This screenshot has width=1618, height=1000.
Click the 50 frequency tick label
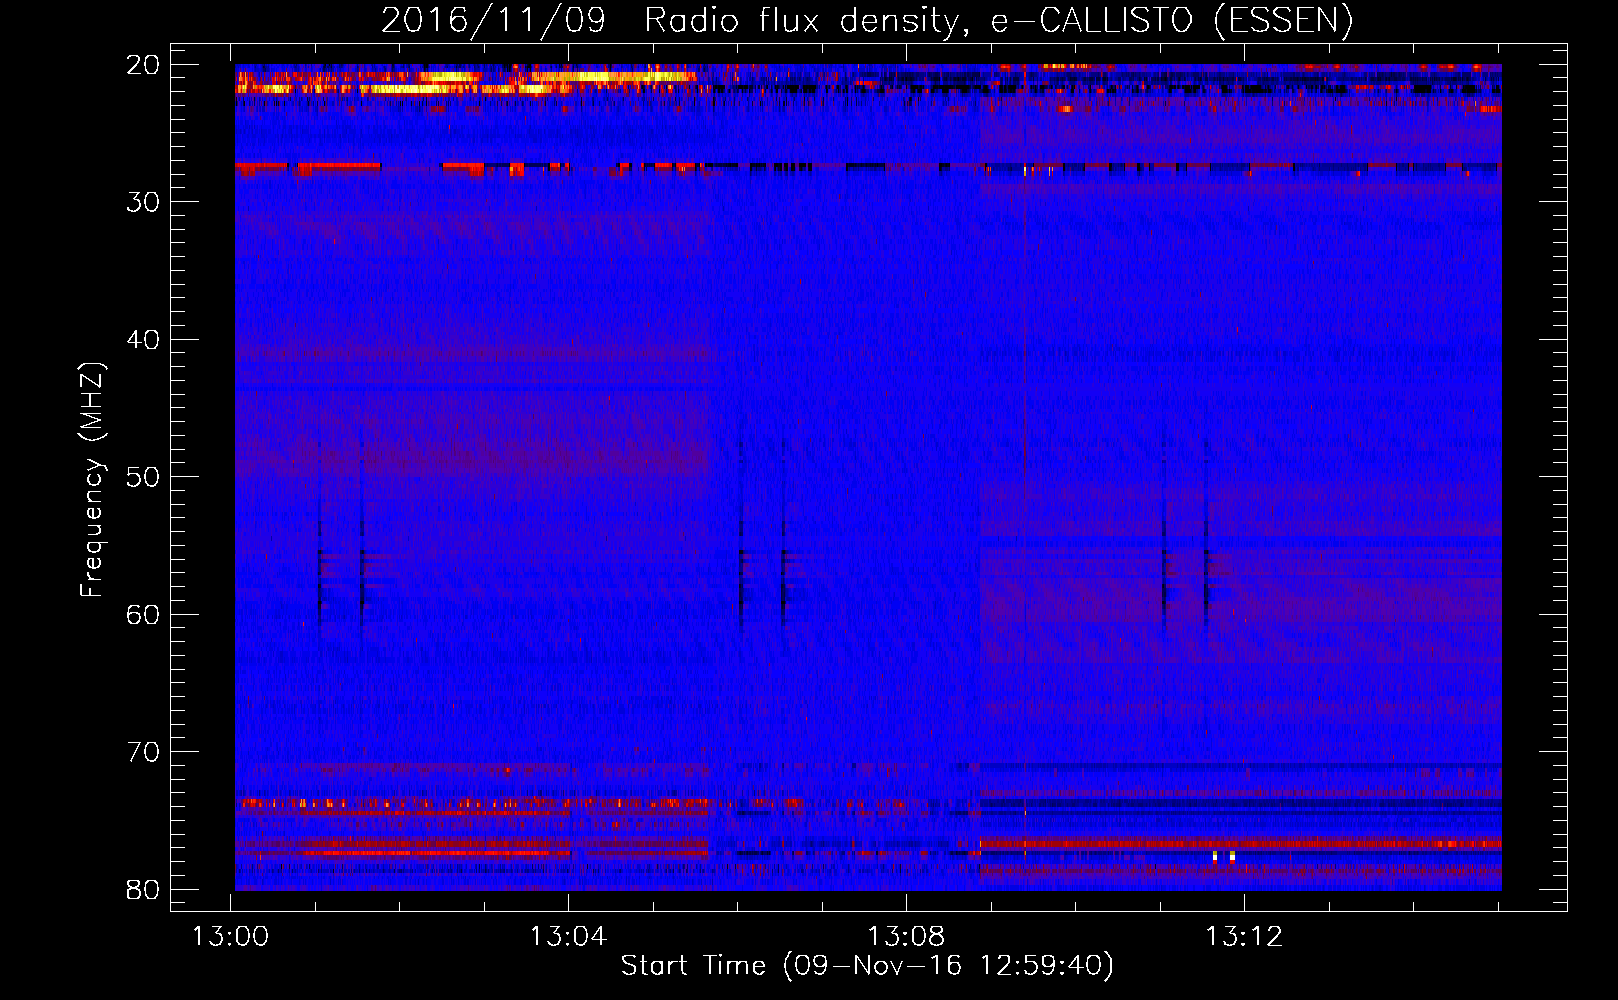tap(143, 477)
